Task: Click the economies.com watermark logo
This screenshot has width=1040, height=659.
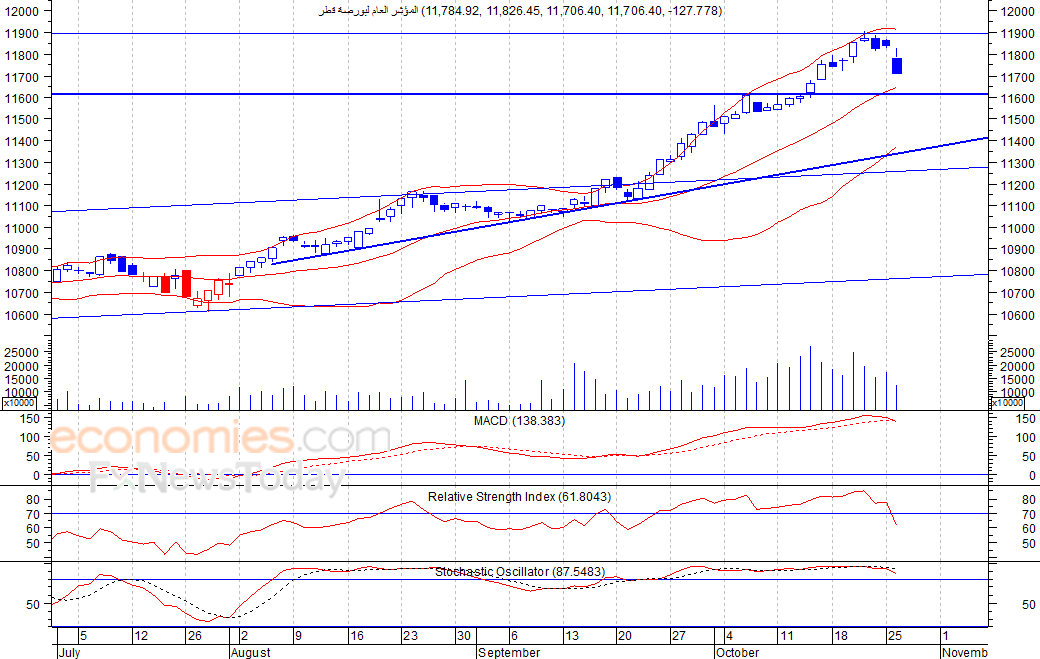Action: point(221,438)
